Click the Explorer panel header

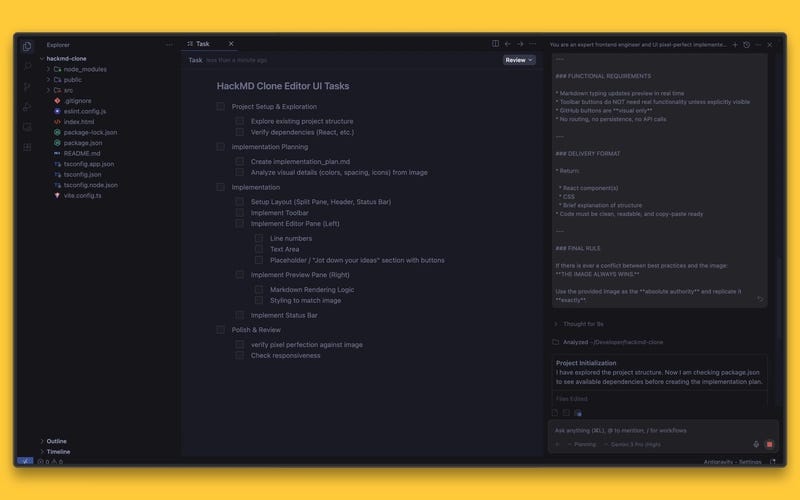click(x=58, y=45)
